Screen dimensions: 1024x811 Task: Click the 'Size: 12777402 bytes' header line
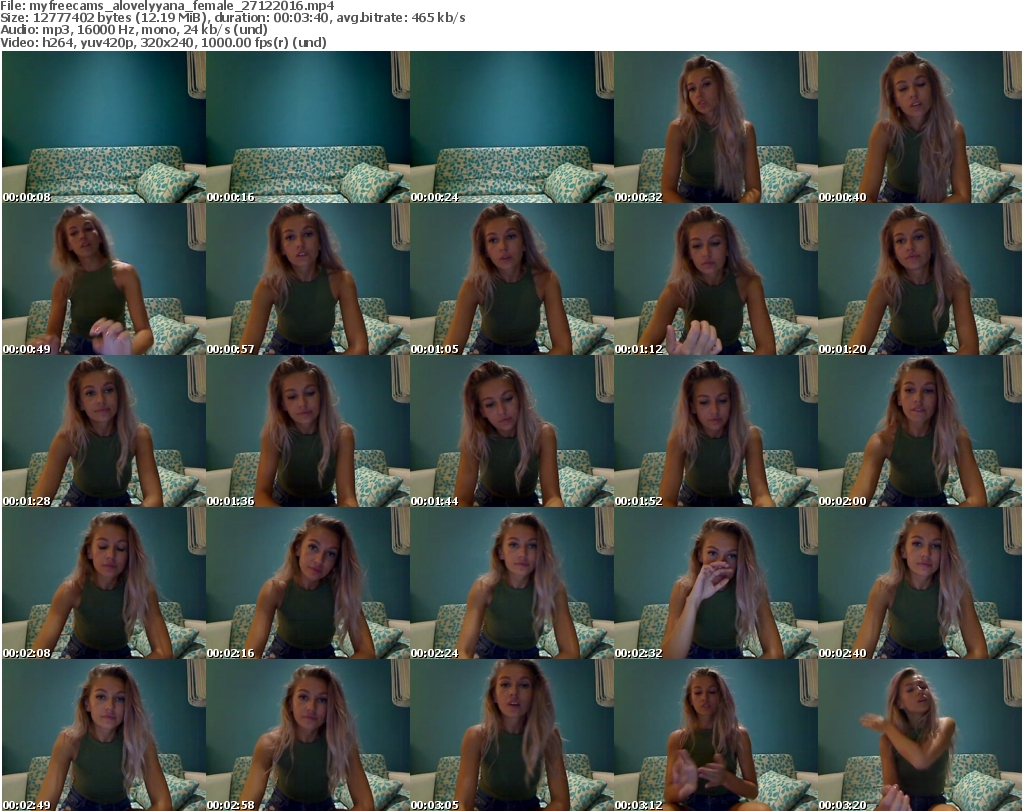click(232, 18)
